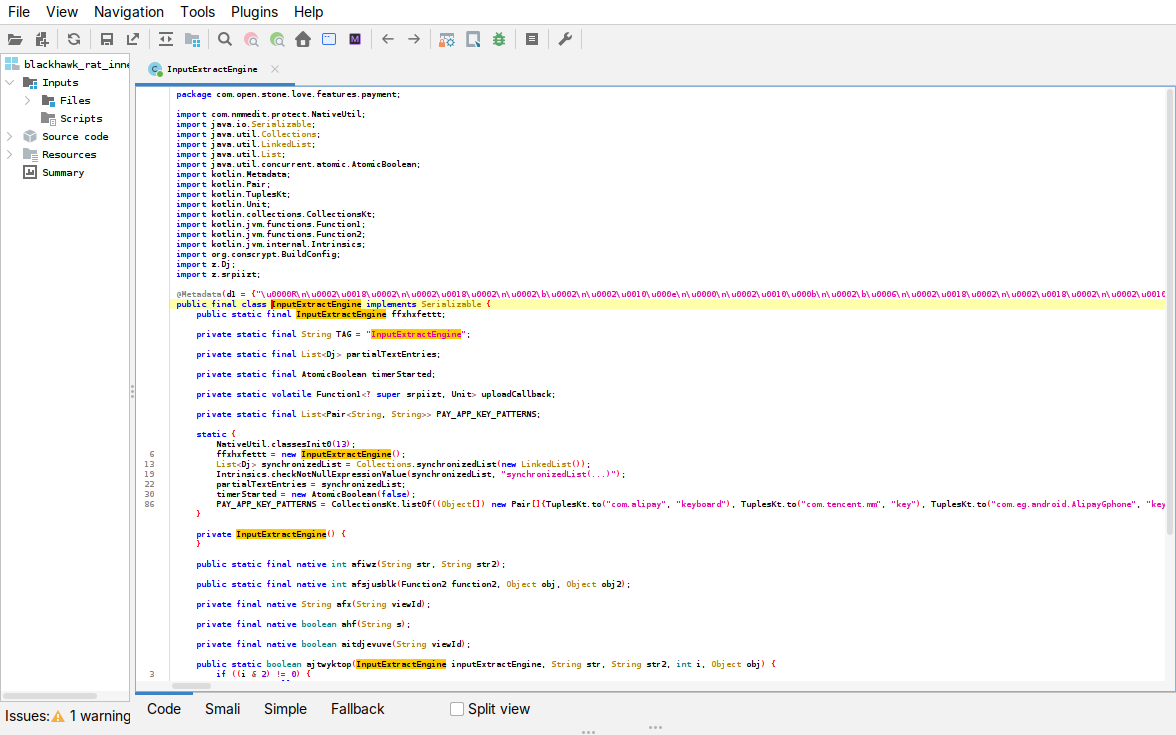Open file via folder icon in toolbar
The height and width of the screenshot is (735, 1176).
(x=15, y=40)
